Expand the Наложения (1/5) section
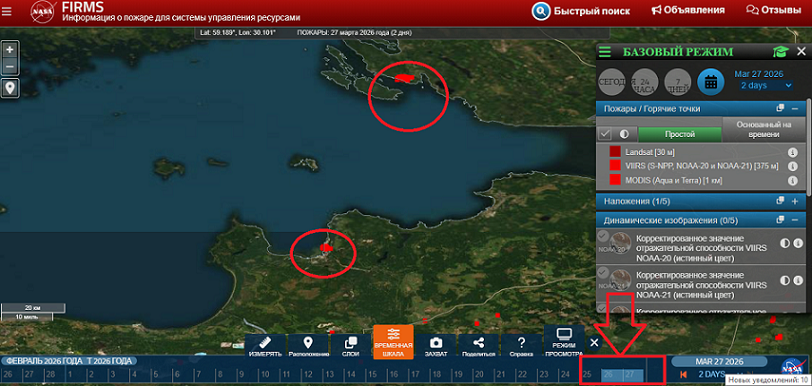Screen dimensions: 812x386 [x=795, y=201]
